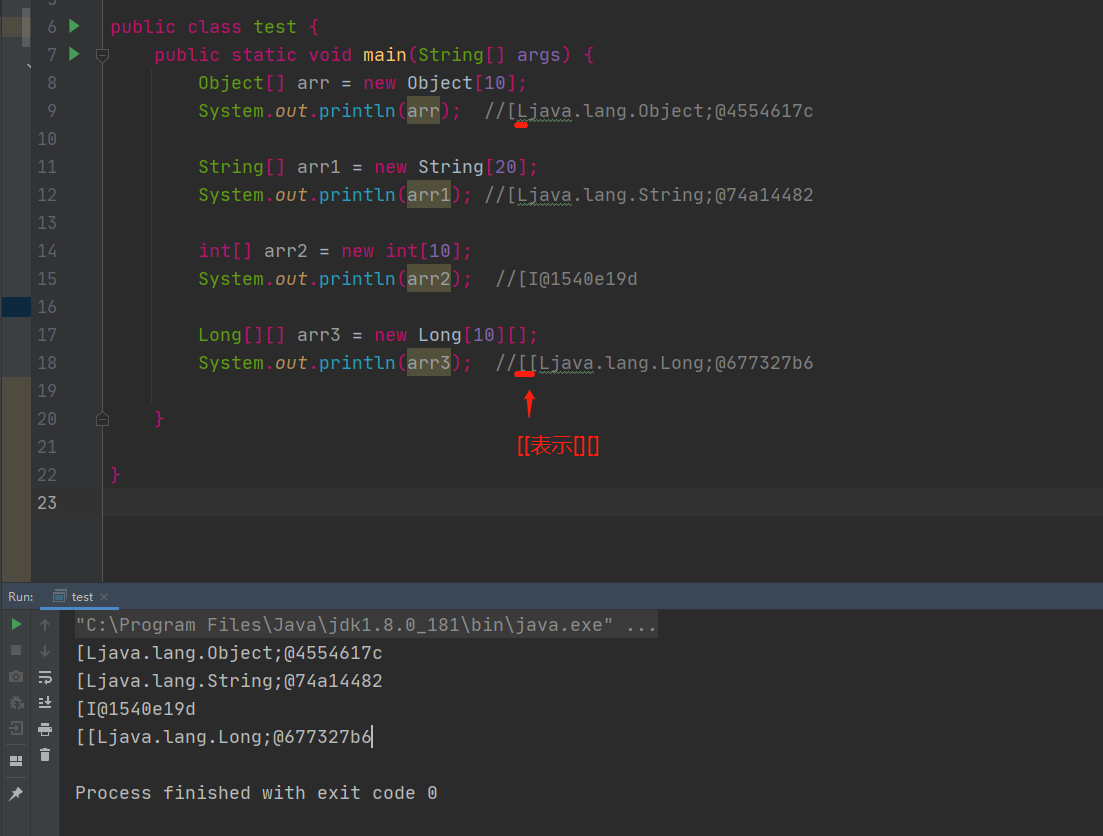Run main method from line 7 gutter
The height and width of the screenshot is (836, 1103).
[x=74, y=53]
